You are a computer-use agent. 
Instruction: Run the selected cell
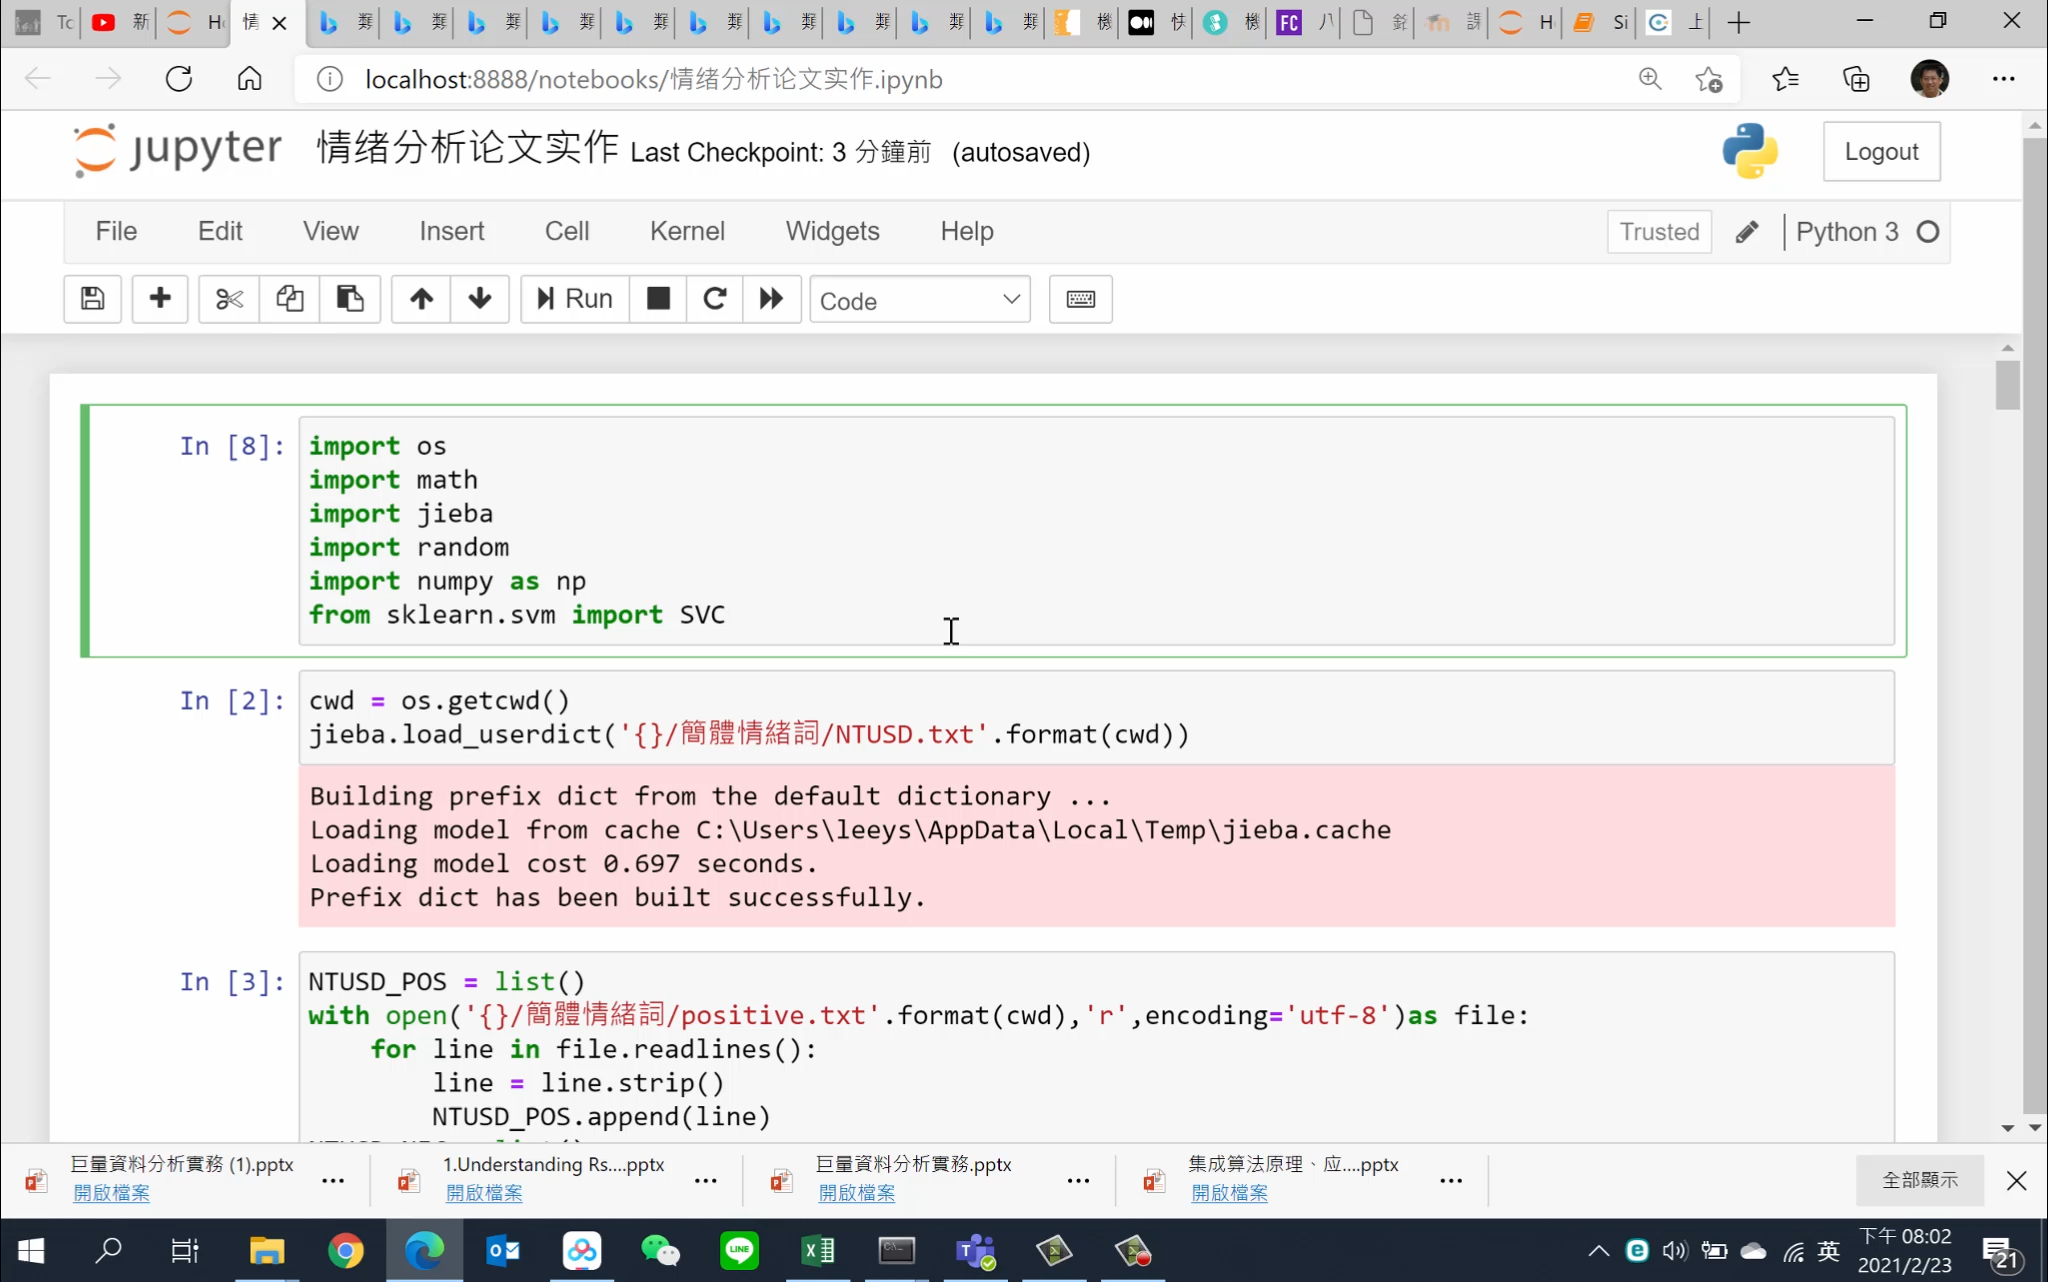point(575,299)
